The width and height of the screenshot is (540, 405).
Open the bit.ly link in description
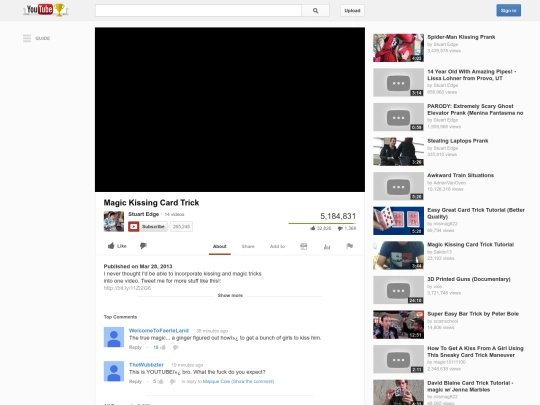click(127, 288)
